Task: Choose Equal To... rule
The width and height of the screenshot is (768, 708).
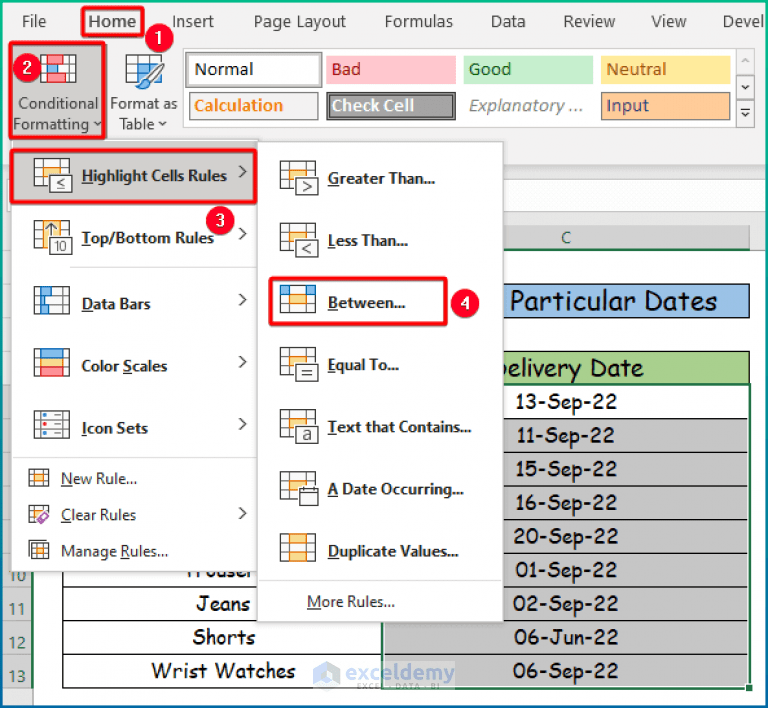Action: tap(381, 365)
